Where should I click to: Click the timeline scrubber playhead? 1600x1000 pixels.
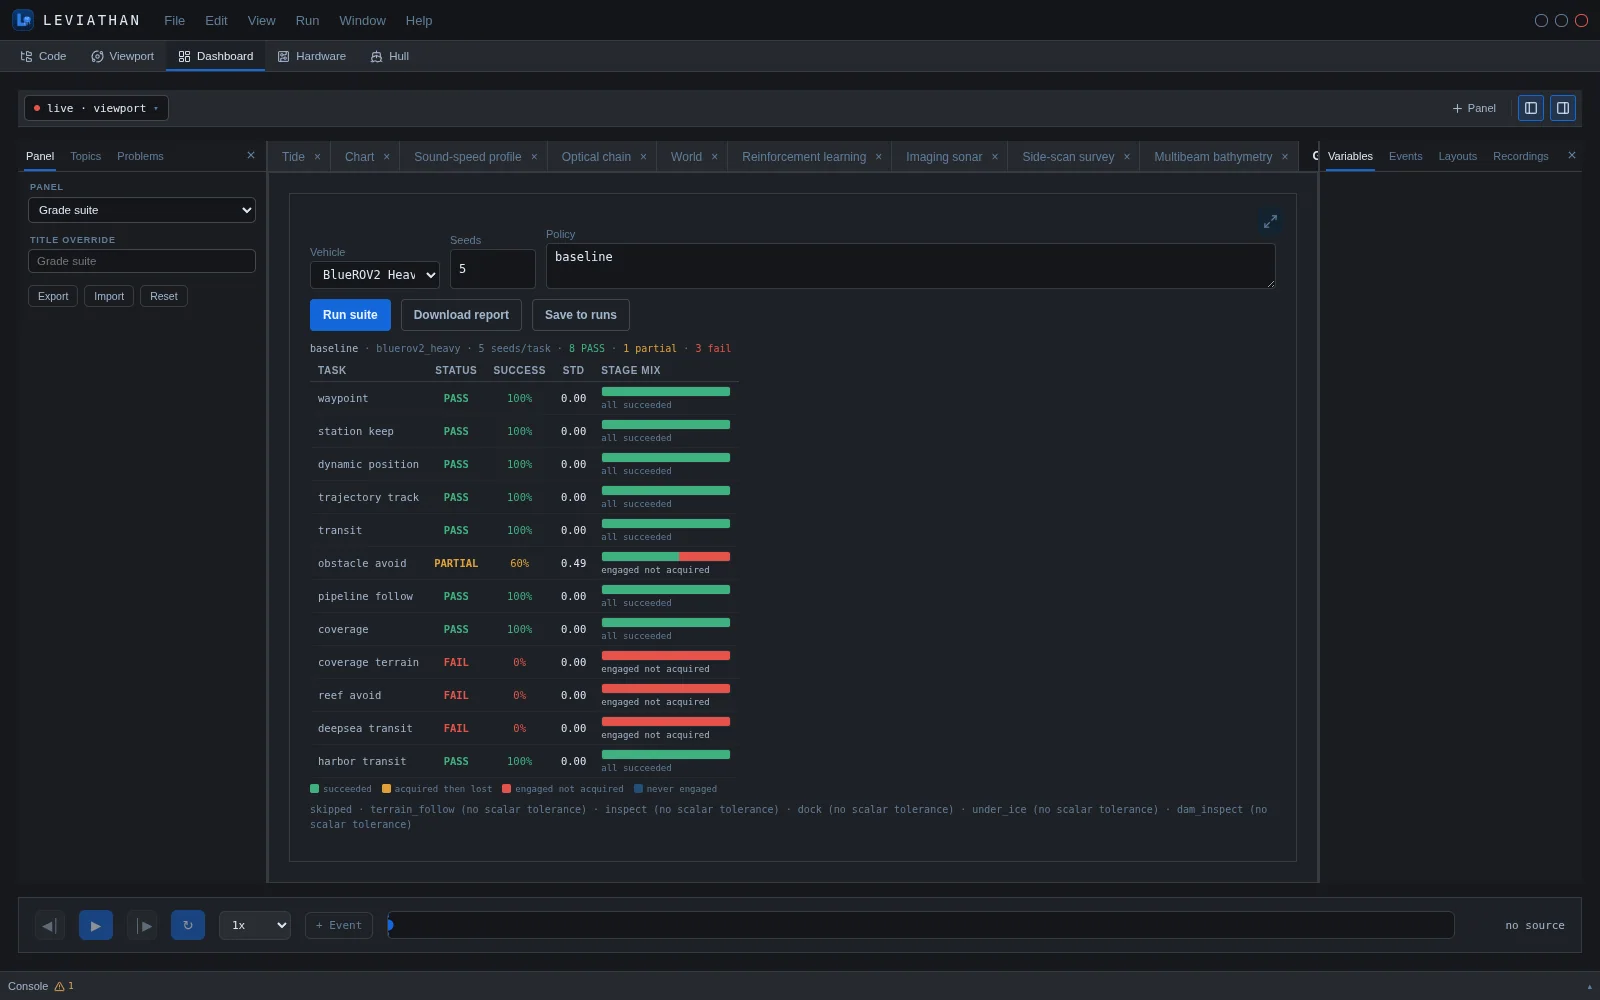click(x=390, y=925)
